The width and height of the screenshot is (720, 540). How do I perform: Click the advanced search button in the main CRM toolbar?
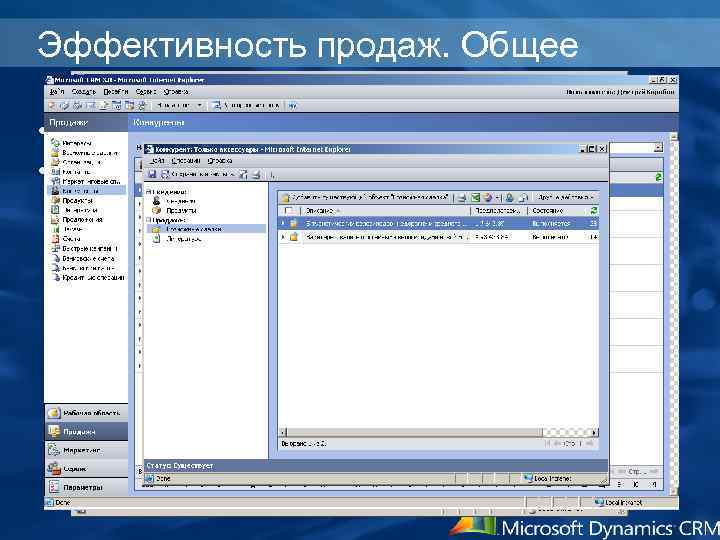pyautogui.click(x=246, y=106)
